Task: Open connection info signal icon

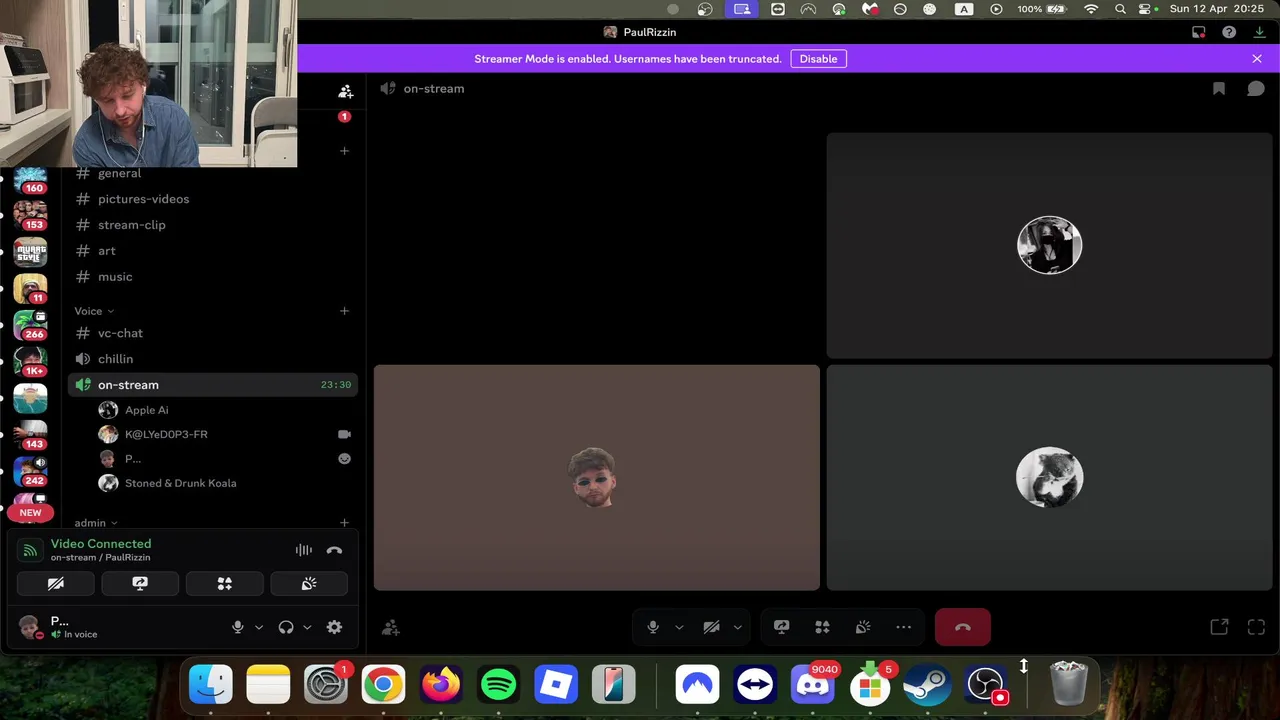Action: (x=30, y=550)
